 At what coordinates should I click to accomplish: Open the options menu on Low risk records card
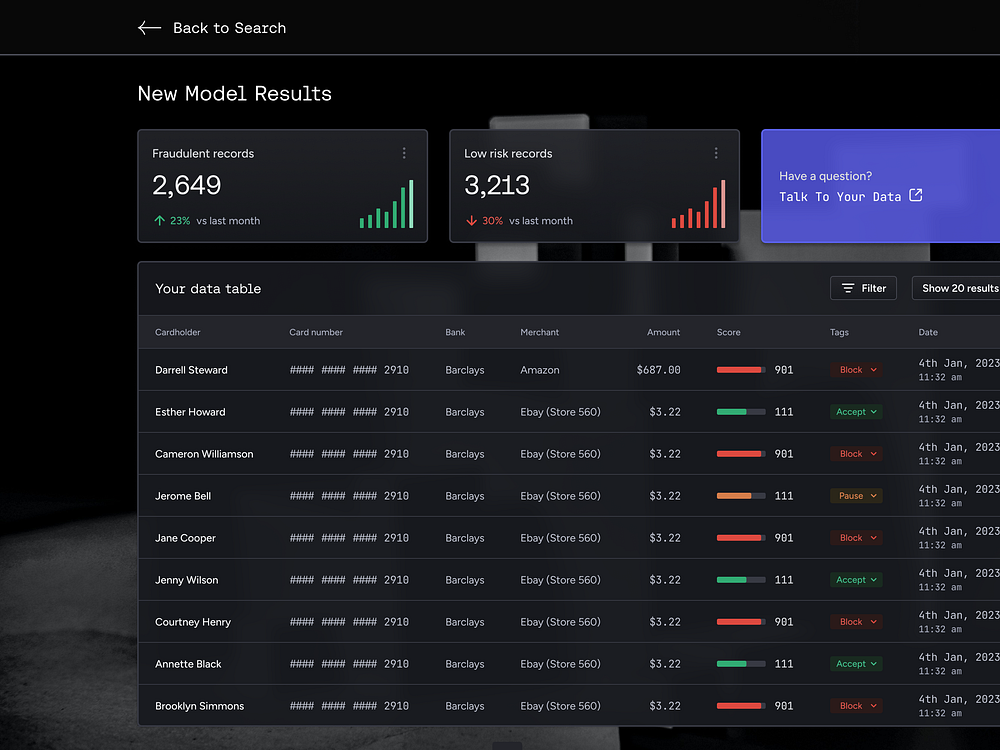(716, 153)
